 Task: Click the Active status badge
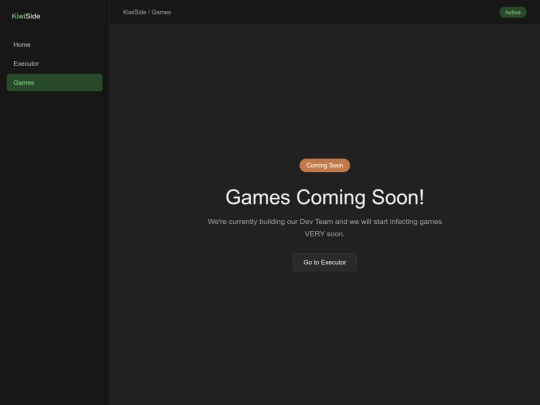pos(513,12)
